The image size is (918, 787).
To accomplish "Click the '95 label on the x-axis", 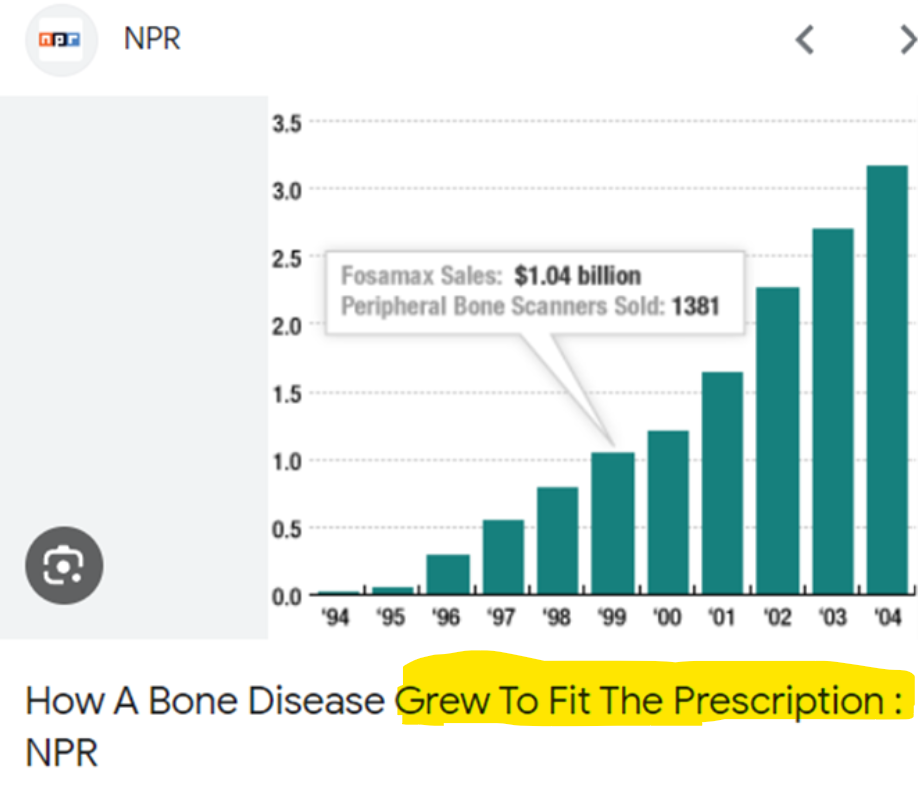I will tap(391, 618).
